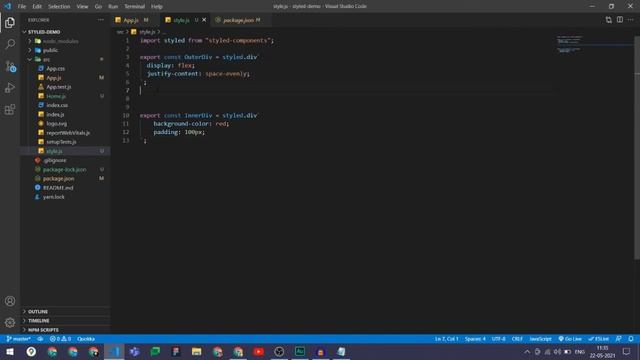
Task: Open File Explorer from the taskbar
Action: (196, 352)
